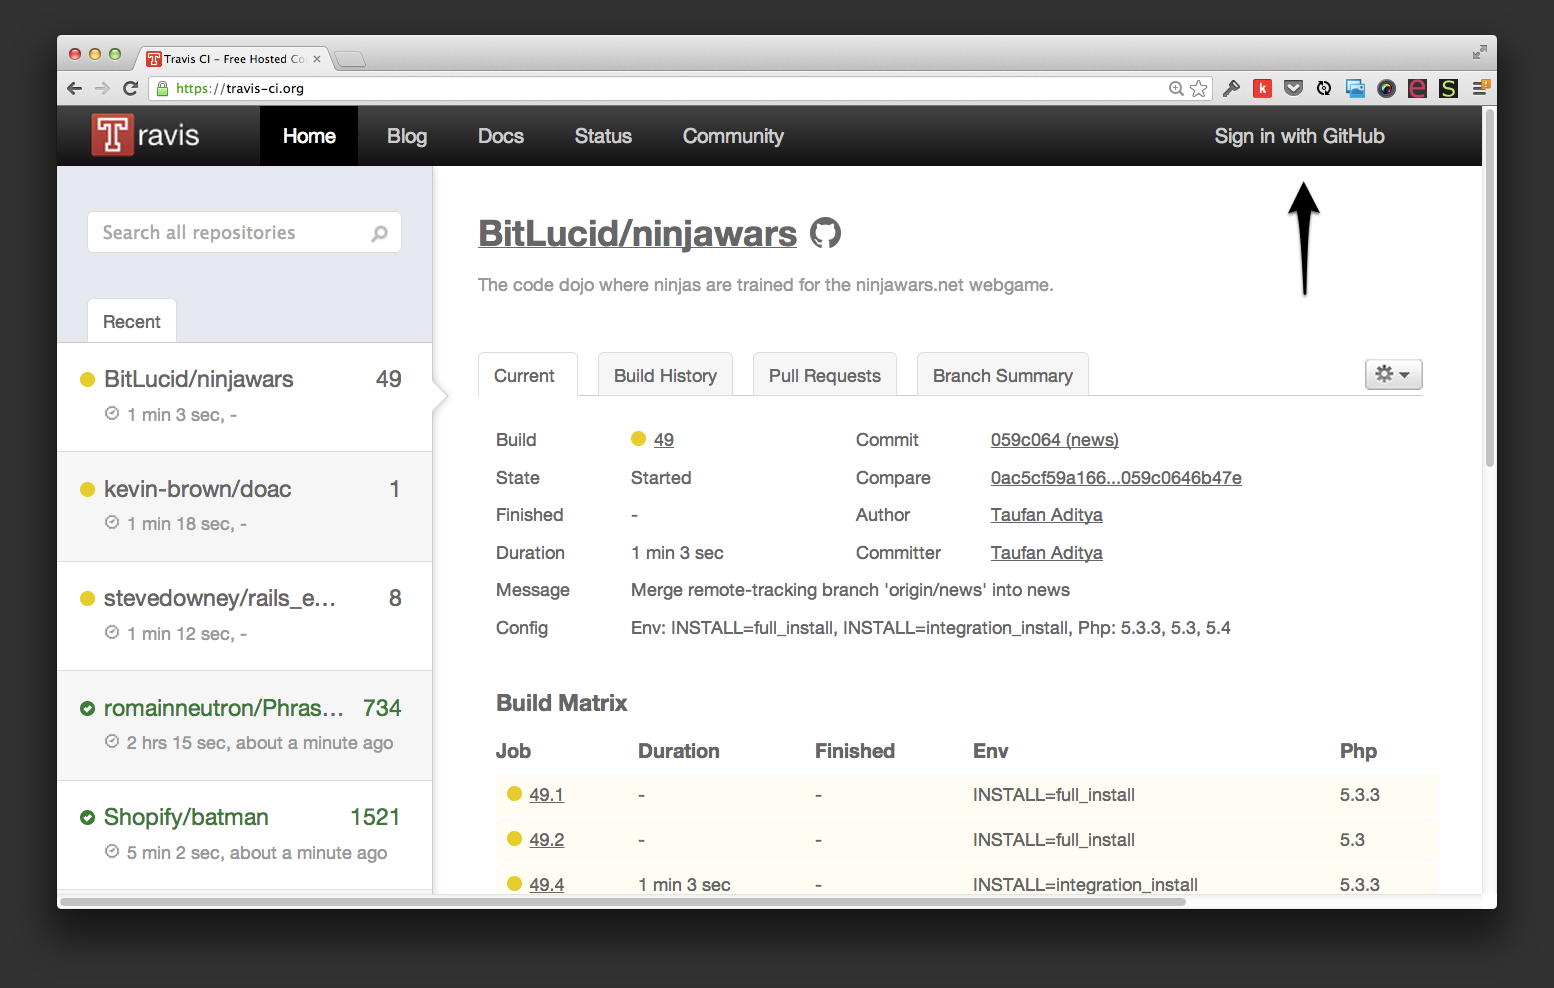
Task: Click the search magnifier icon in the sidebar
Action: pos(379,233)
